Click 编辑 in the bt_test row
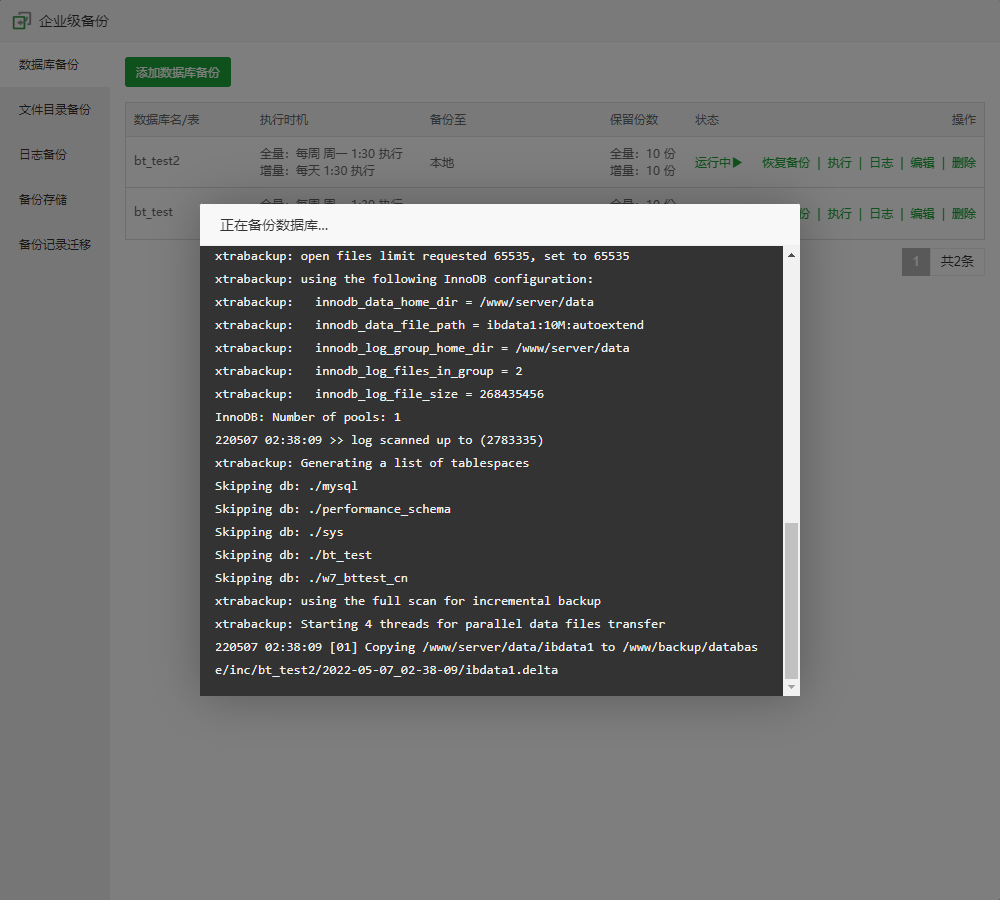Viewport: 1000px width, 900px height. click(x=922, y=214)
